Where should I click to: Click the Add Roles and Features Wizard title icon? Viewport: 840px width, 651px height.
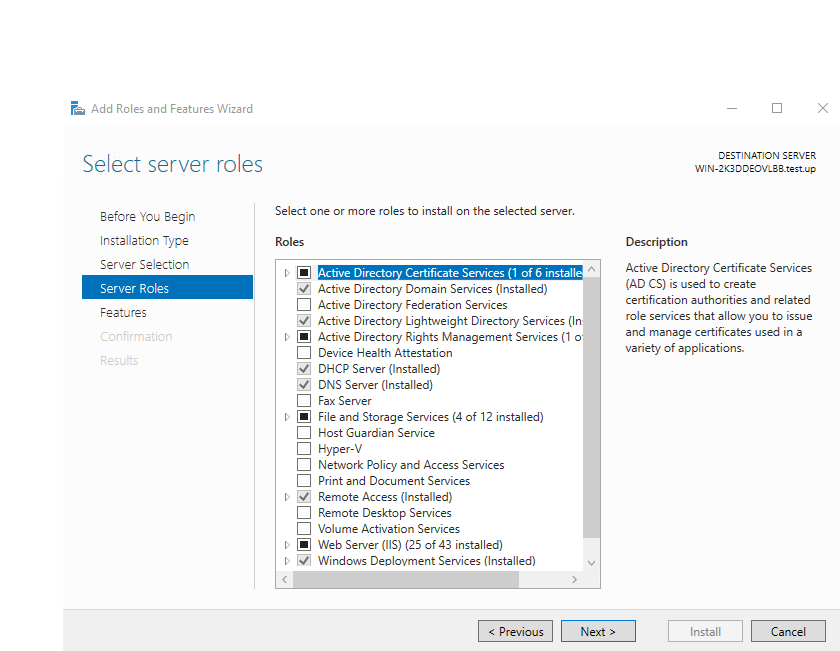tap(78, 108)
